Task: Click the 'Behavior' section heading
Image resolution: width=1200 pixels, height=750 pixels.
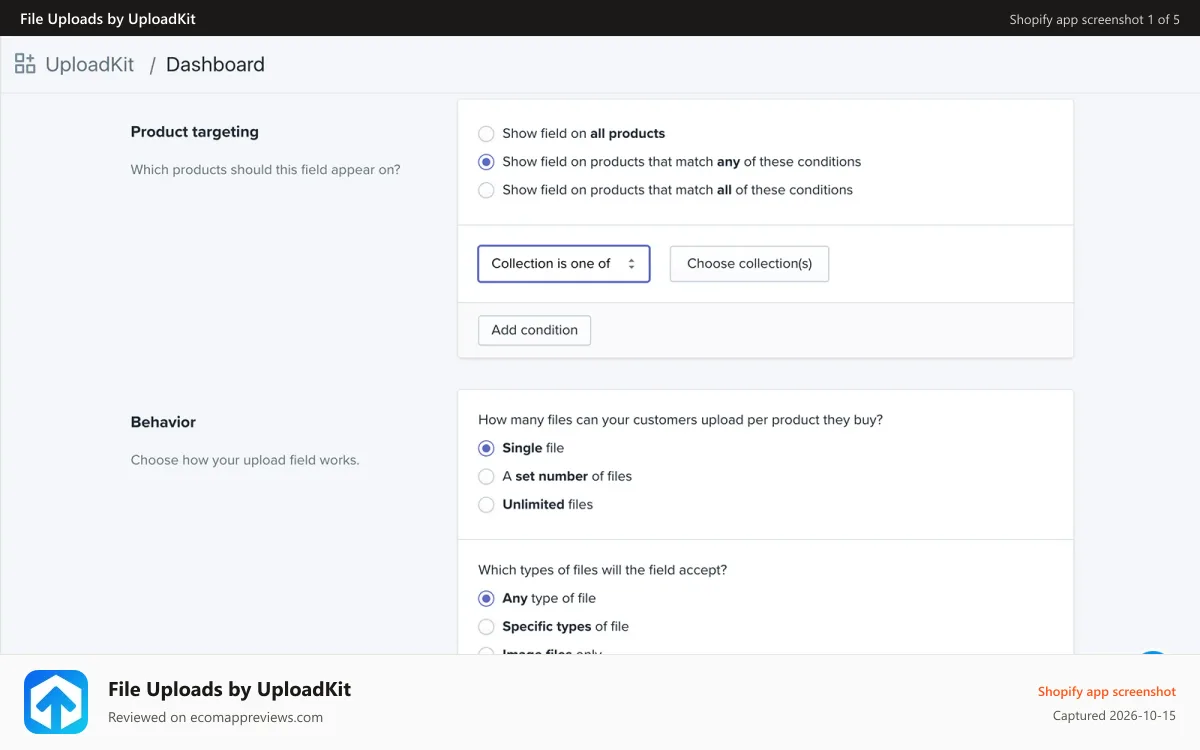Action: pos(163,422)
